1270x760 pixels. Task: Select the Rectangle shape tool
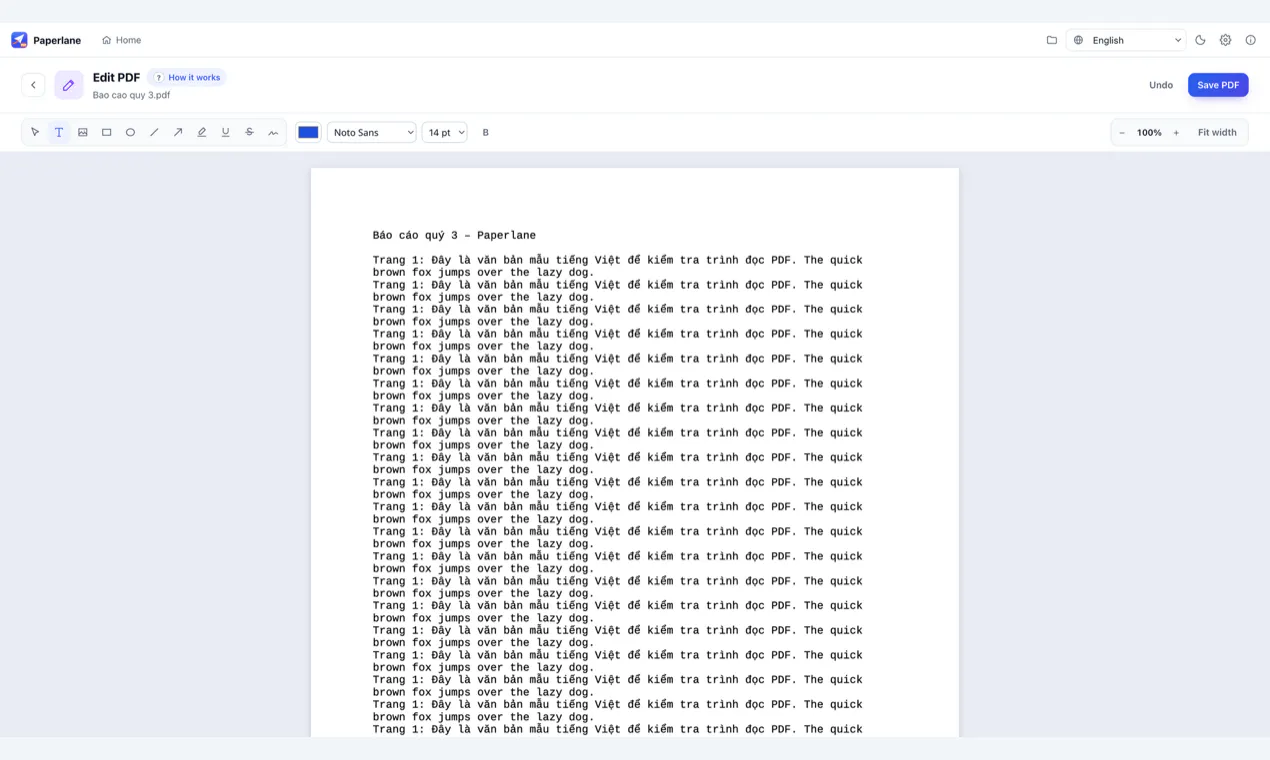coord(107,132)
